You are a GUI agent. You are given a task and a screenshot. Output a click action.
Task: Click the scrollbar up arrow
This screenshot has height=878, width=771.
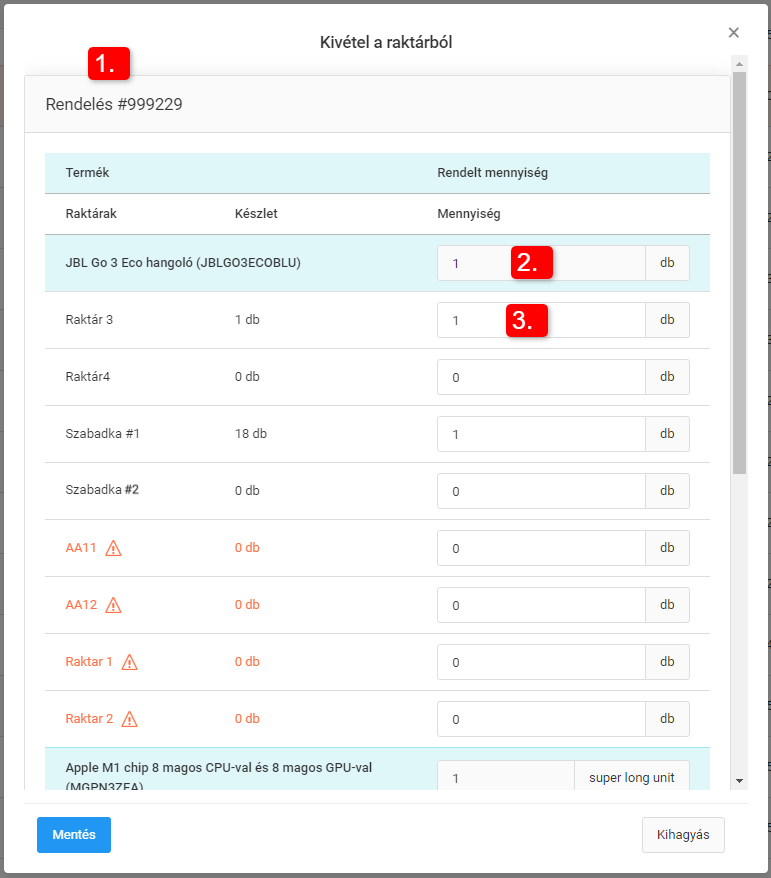pyautogui.click(x=739, y=64)
